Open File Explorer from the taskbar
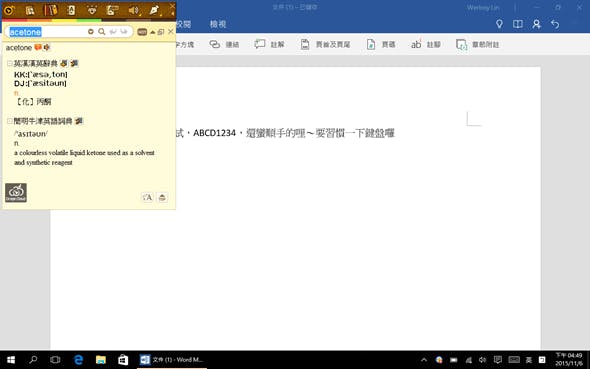This screenshot has width=590, height=369. click(x=100, y=360)
